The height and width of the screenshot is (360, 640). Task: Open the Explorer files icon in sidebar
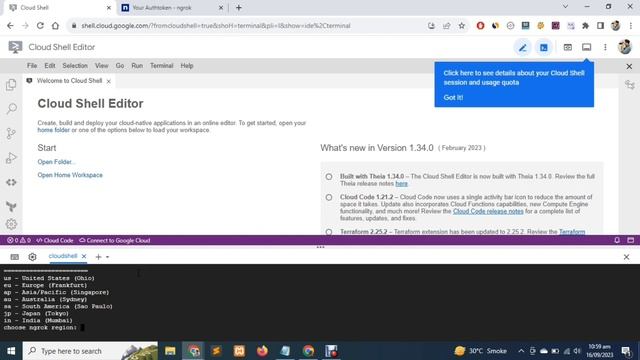(x=11, y=85)
